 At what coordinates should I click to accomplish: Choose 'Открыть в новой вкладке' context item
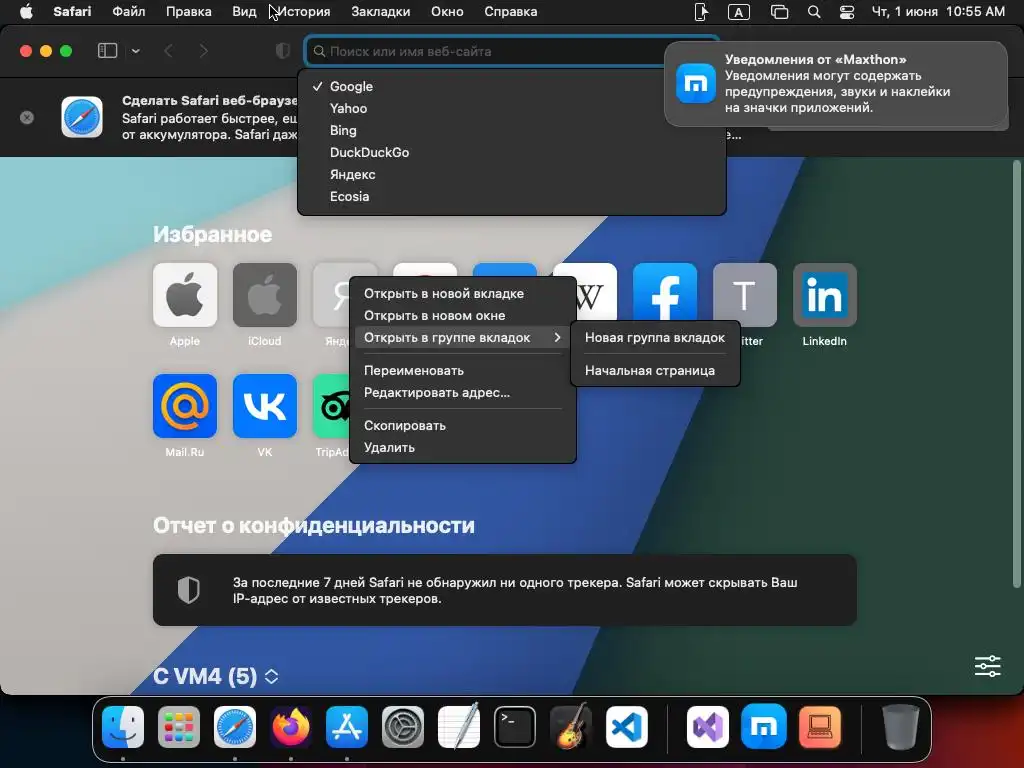(463, 294)
